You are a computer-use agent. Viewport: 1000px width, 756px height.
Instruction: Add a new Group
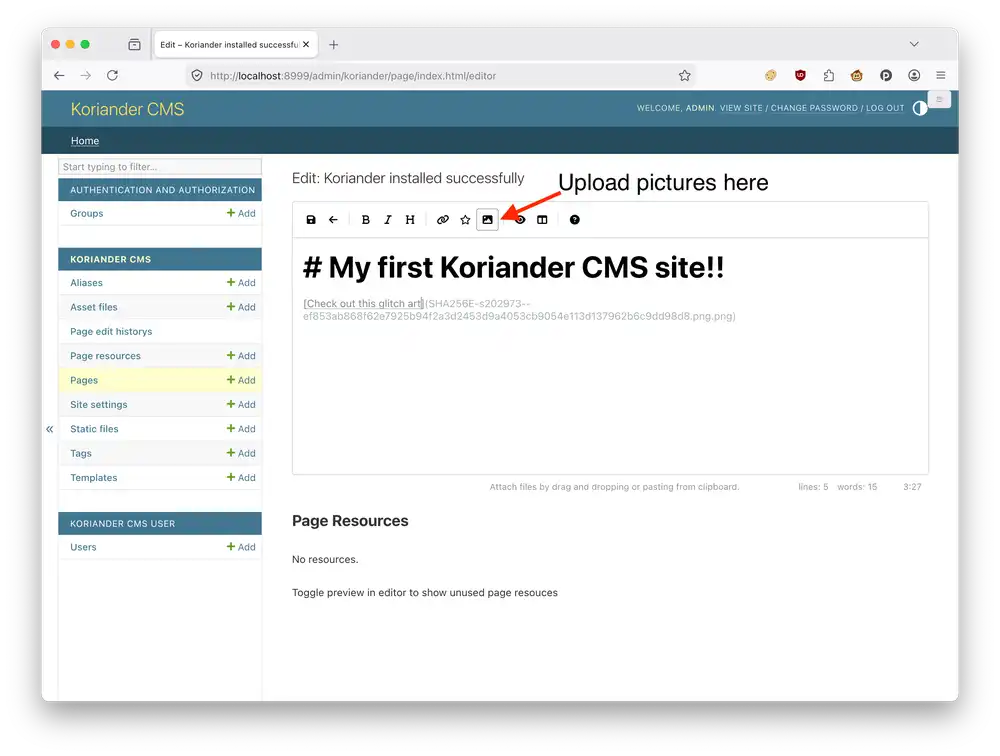point(241,213)
